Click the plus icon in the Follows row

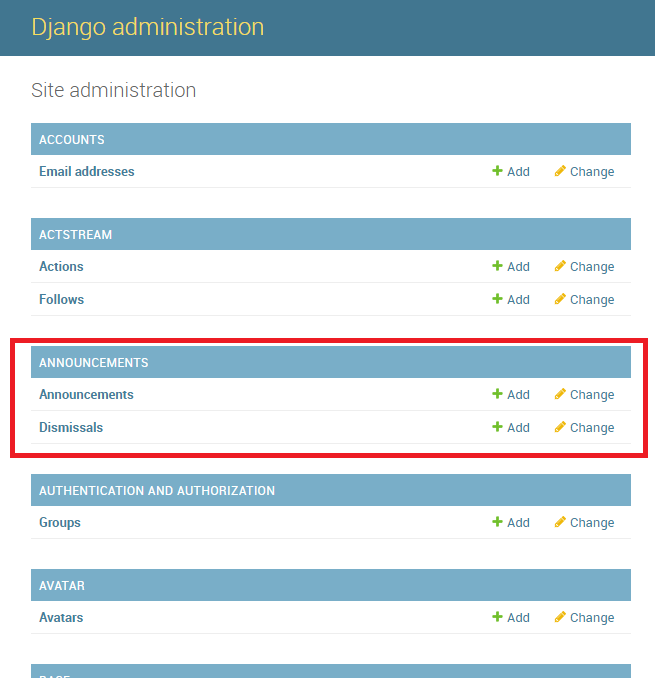click(497, 299)
